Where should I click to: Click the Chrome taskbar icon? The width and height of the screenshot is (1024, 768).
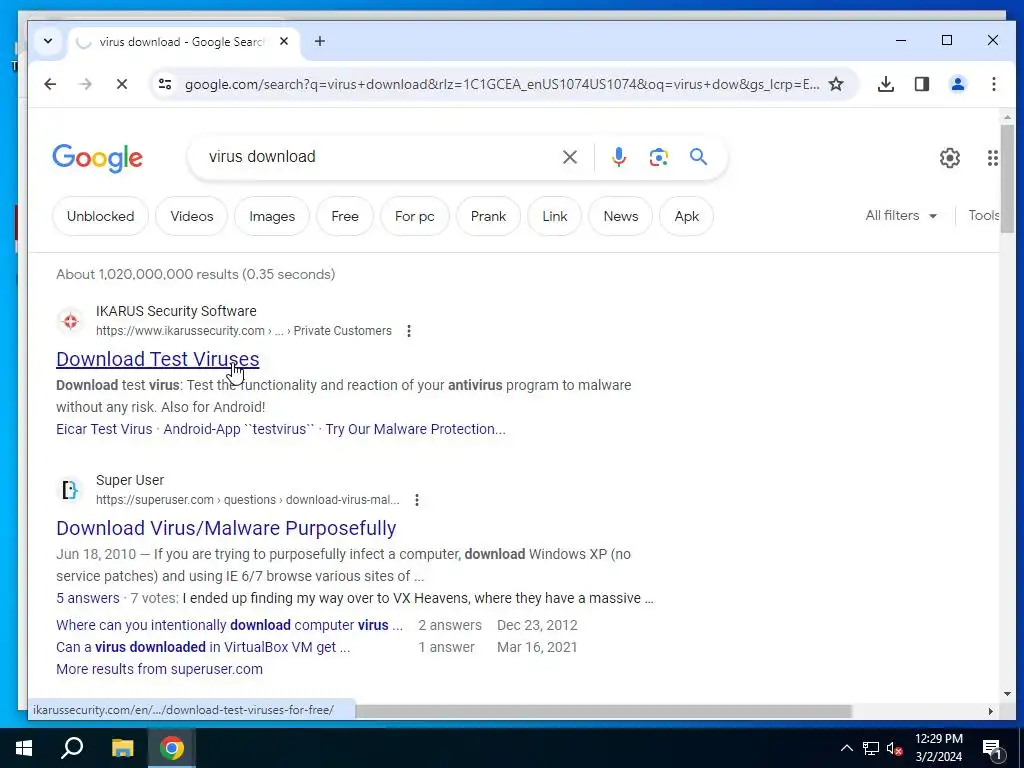click(172, 748)
